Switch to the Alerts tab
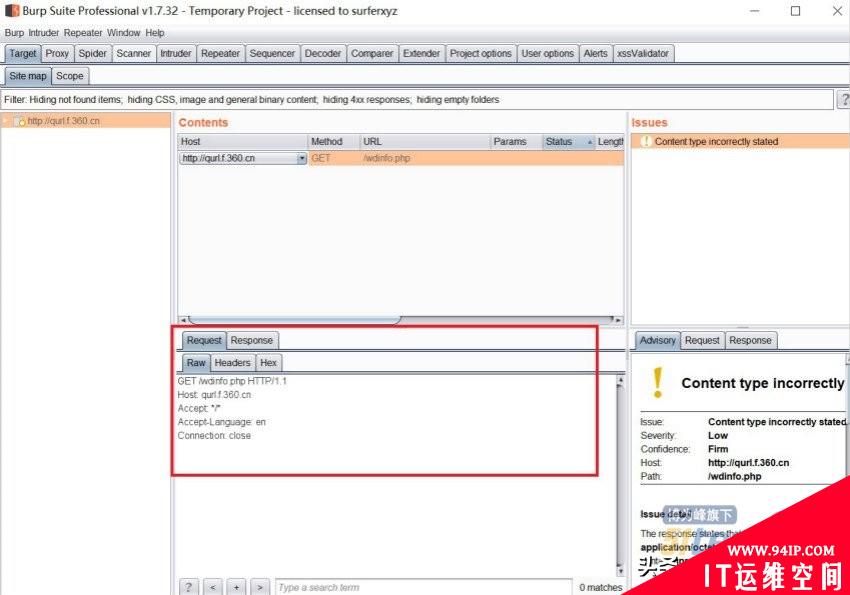 tap(595, 54)
